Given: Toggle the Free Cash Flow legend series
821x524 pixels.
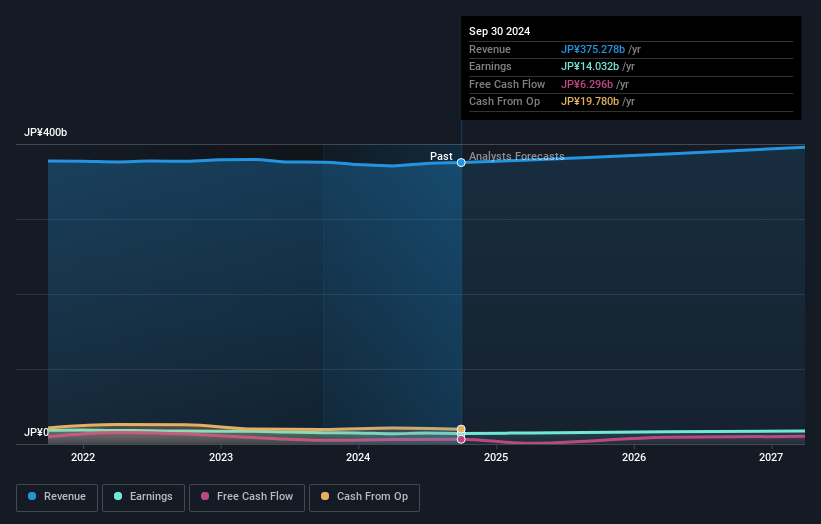Looking at the screenshot, I should (247, 497).
